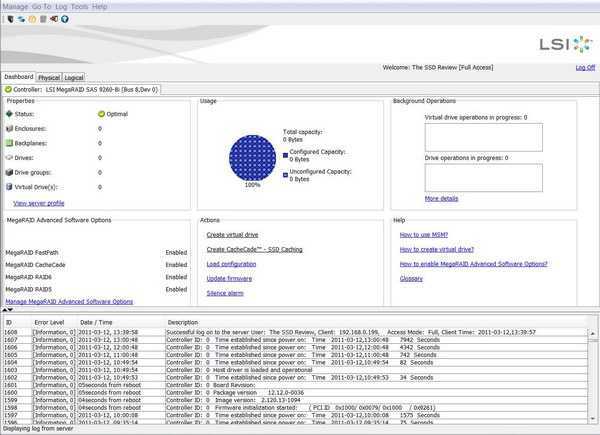Expand log panel with the up arrow
The image size is (600, 435).
5,310
